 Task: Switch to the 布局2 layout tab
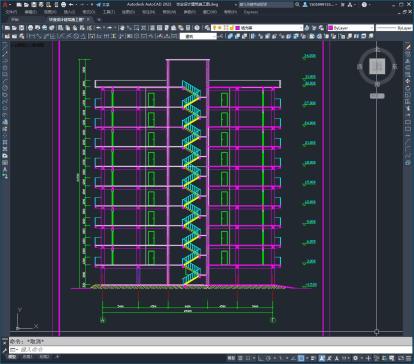tap(44, 357)
